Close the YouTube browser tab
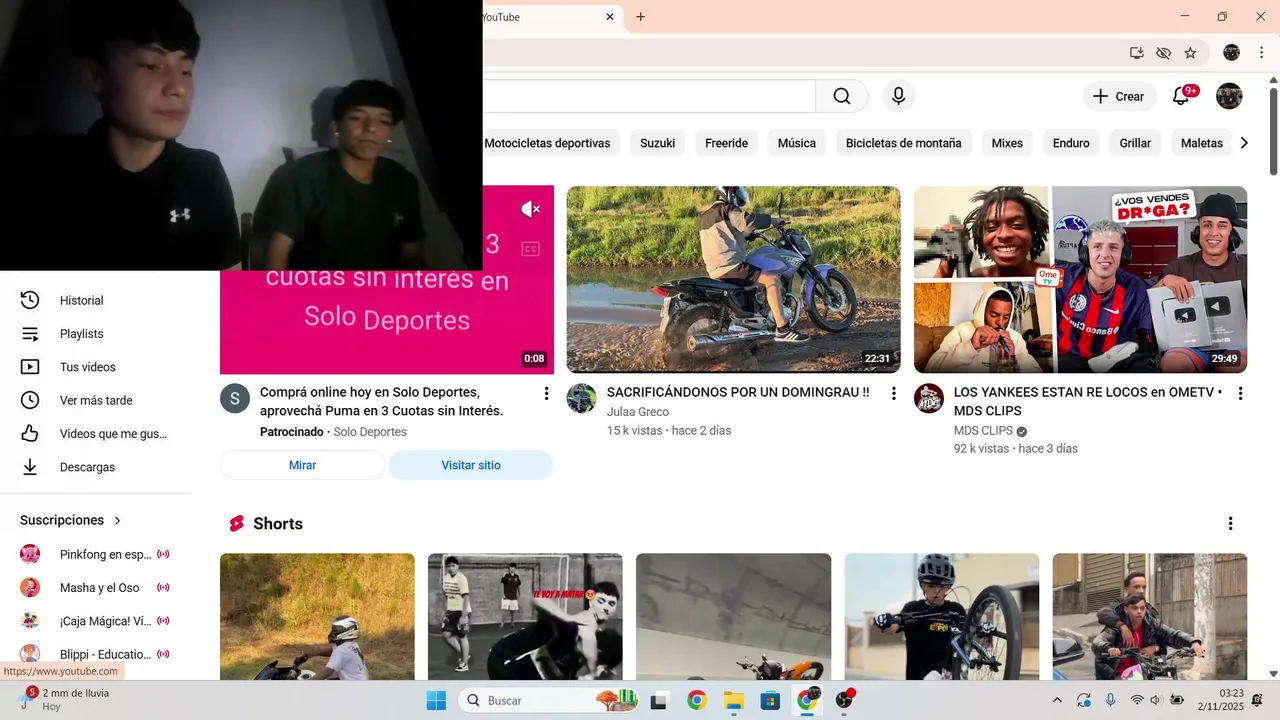1280x720 pixels. click(610, 17)
